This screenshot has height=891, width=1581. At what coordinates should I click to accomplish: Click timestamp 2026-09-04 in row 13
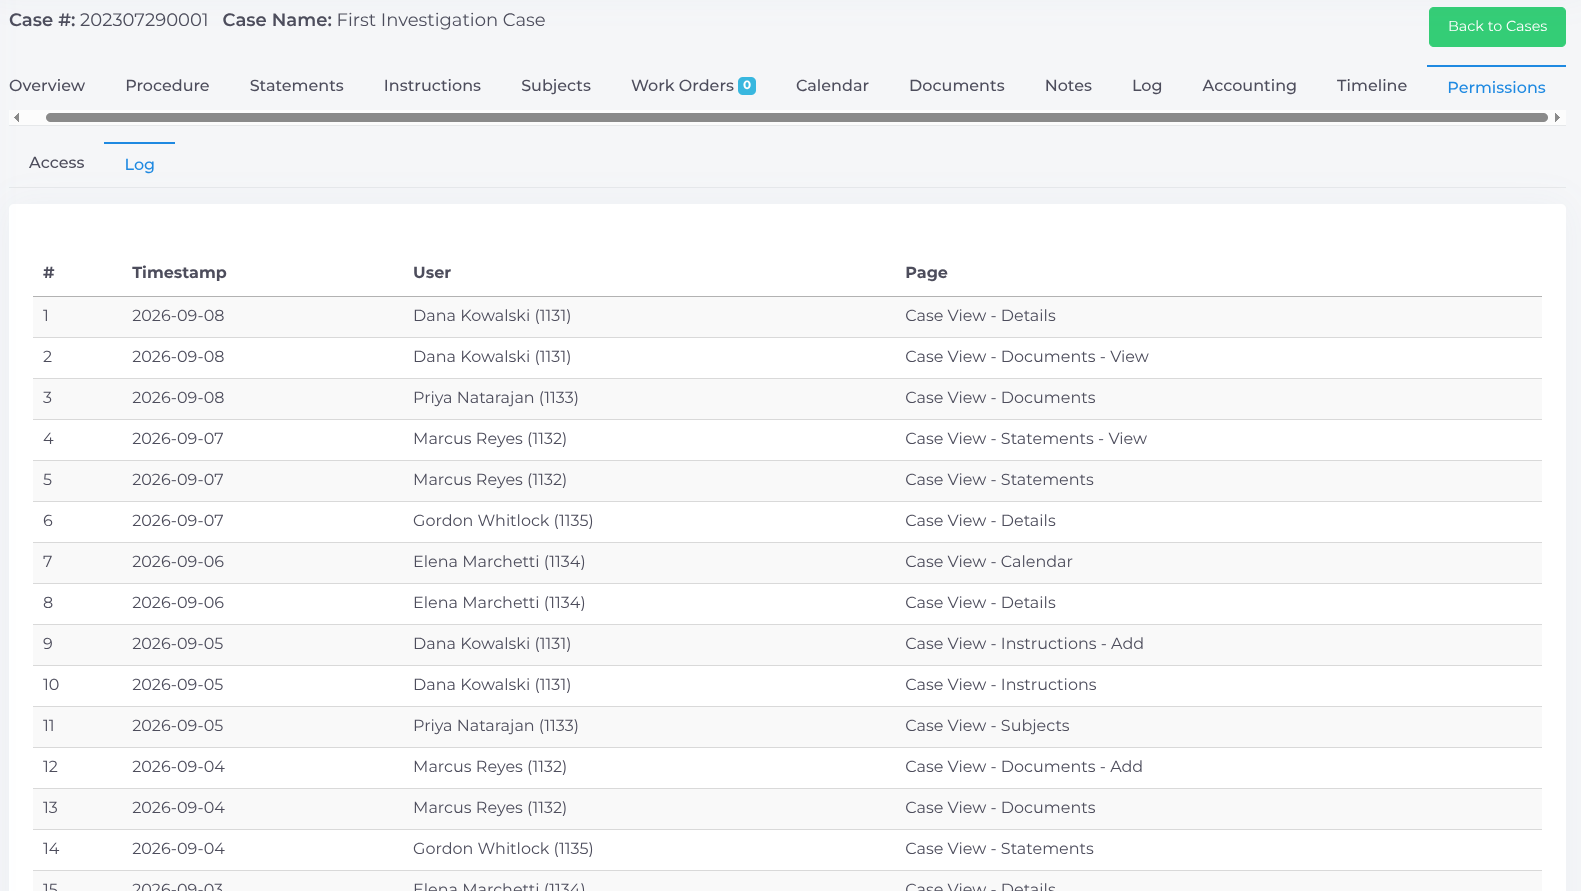[178, 808]
